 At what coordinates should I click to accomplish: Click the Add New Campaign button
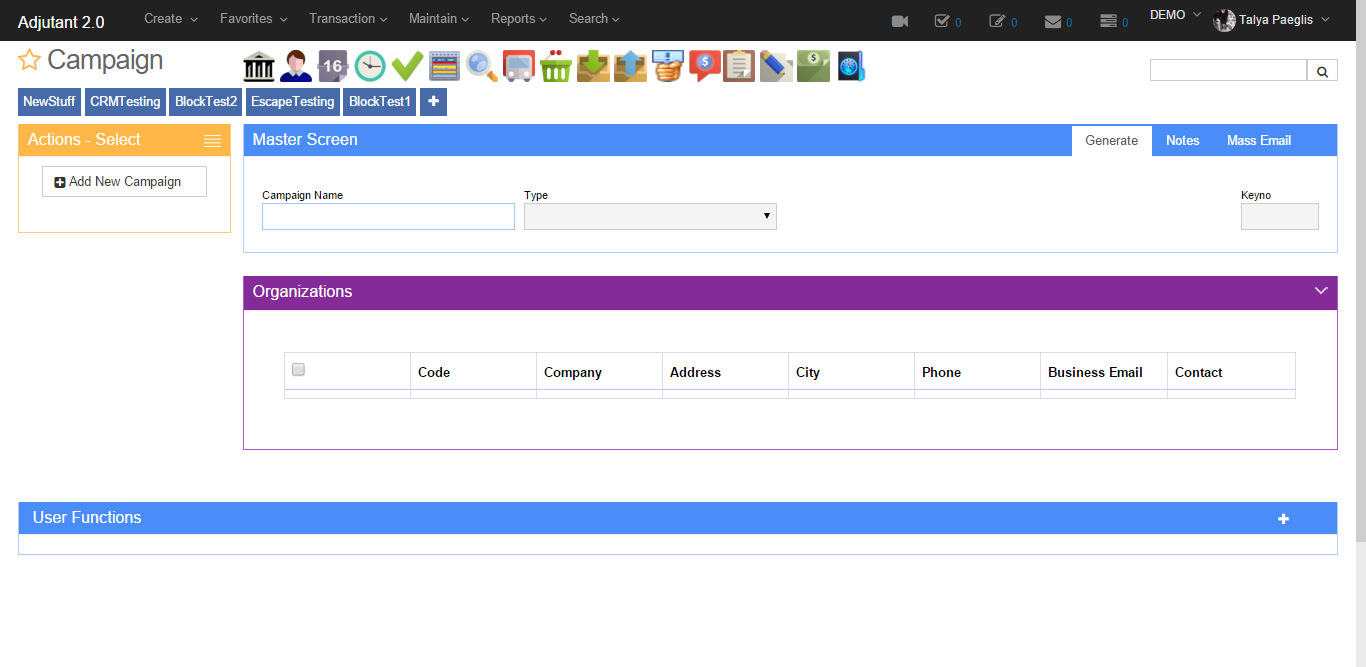pos(124,182)
